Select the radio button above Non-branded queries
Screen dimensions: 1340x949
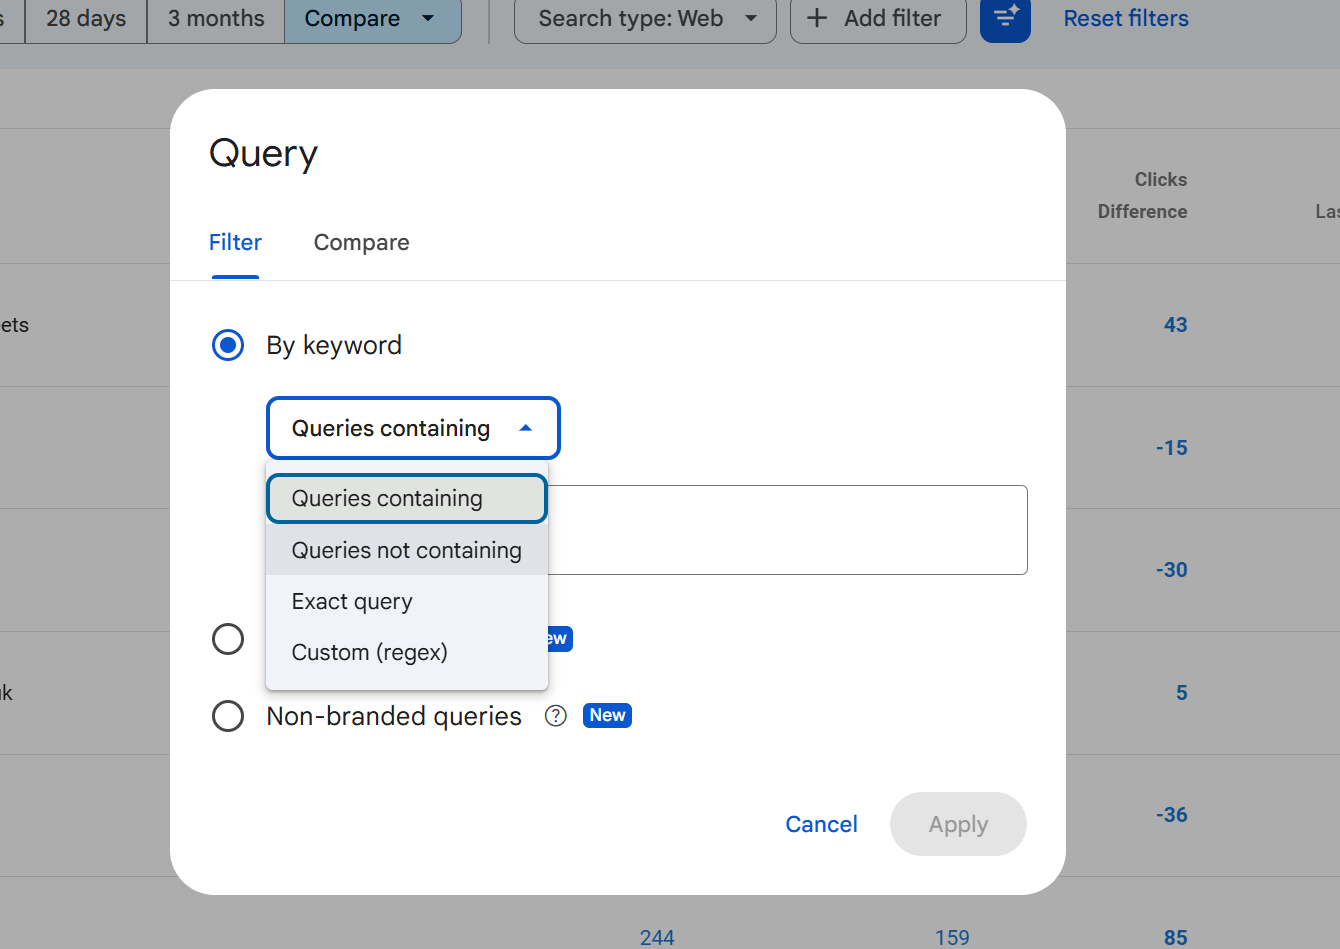click(228, 639)
